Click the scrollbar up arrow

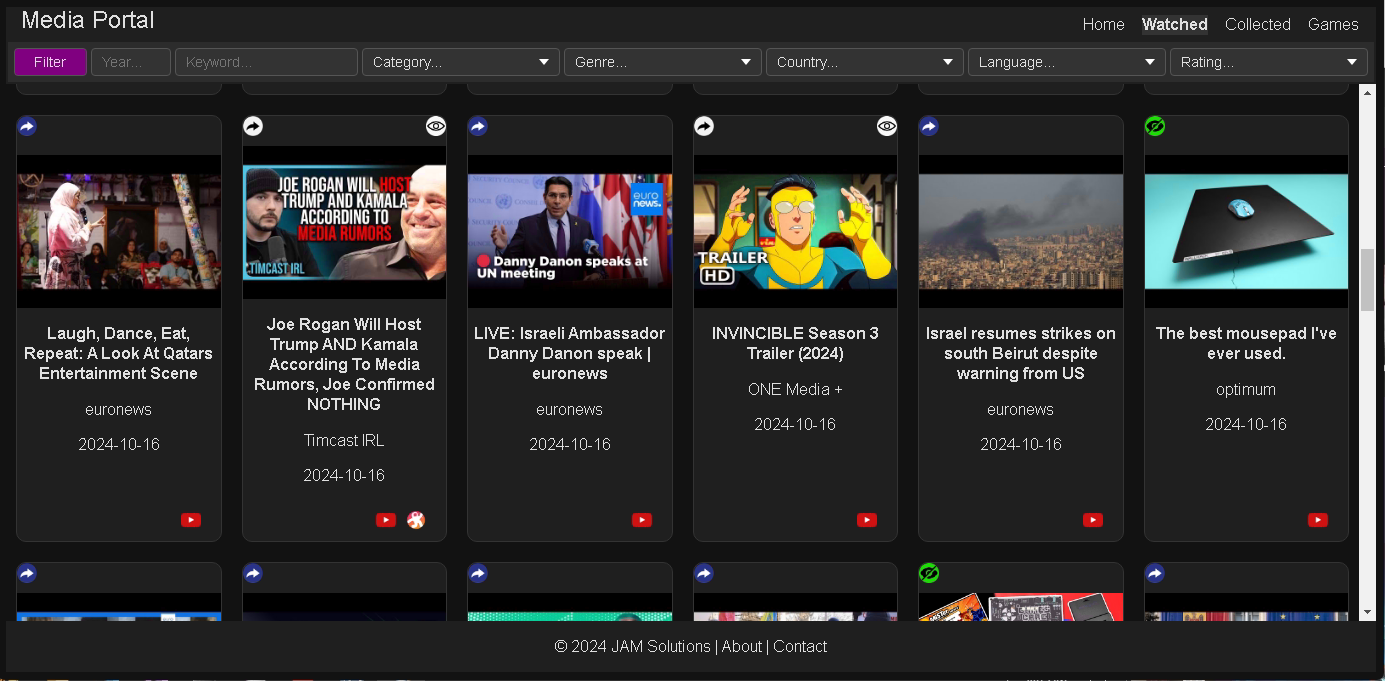pos(1367,92)
